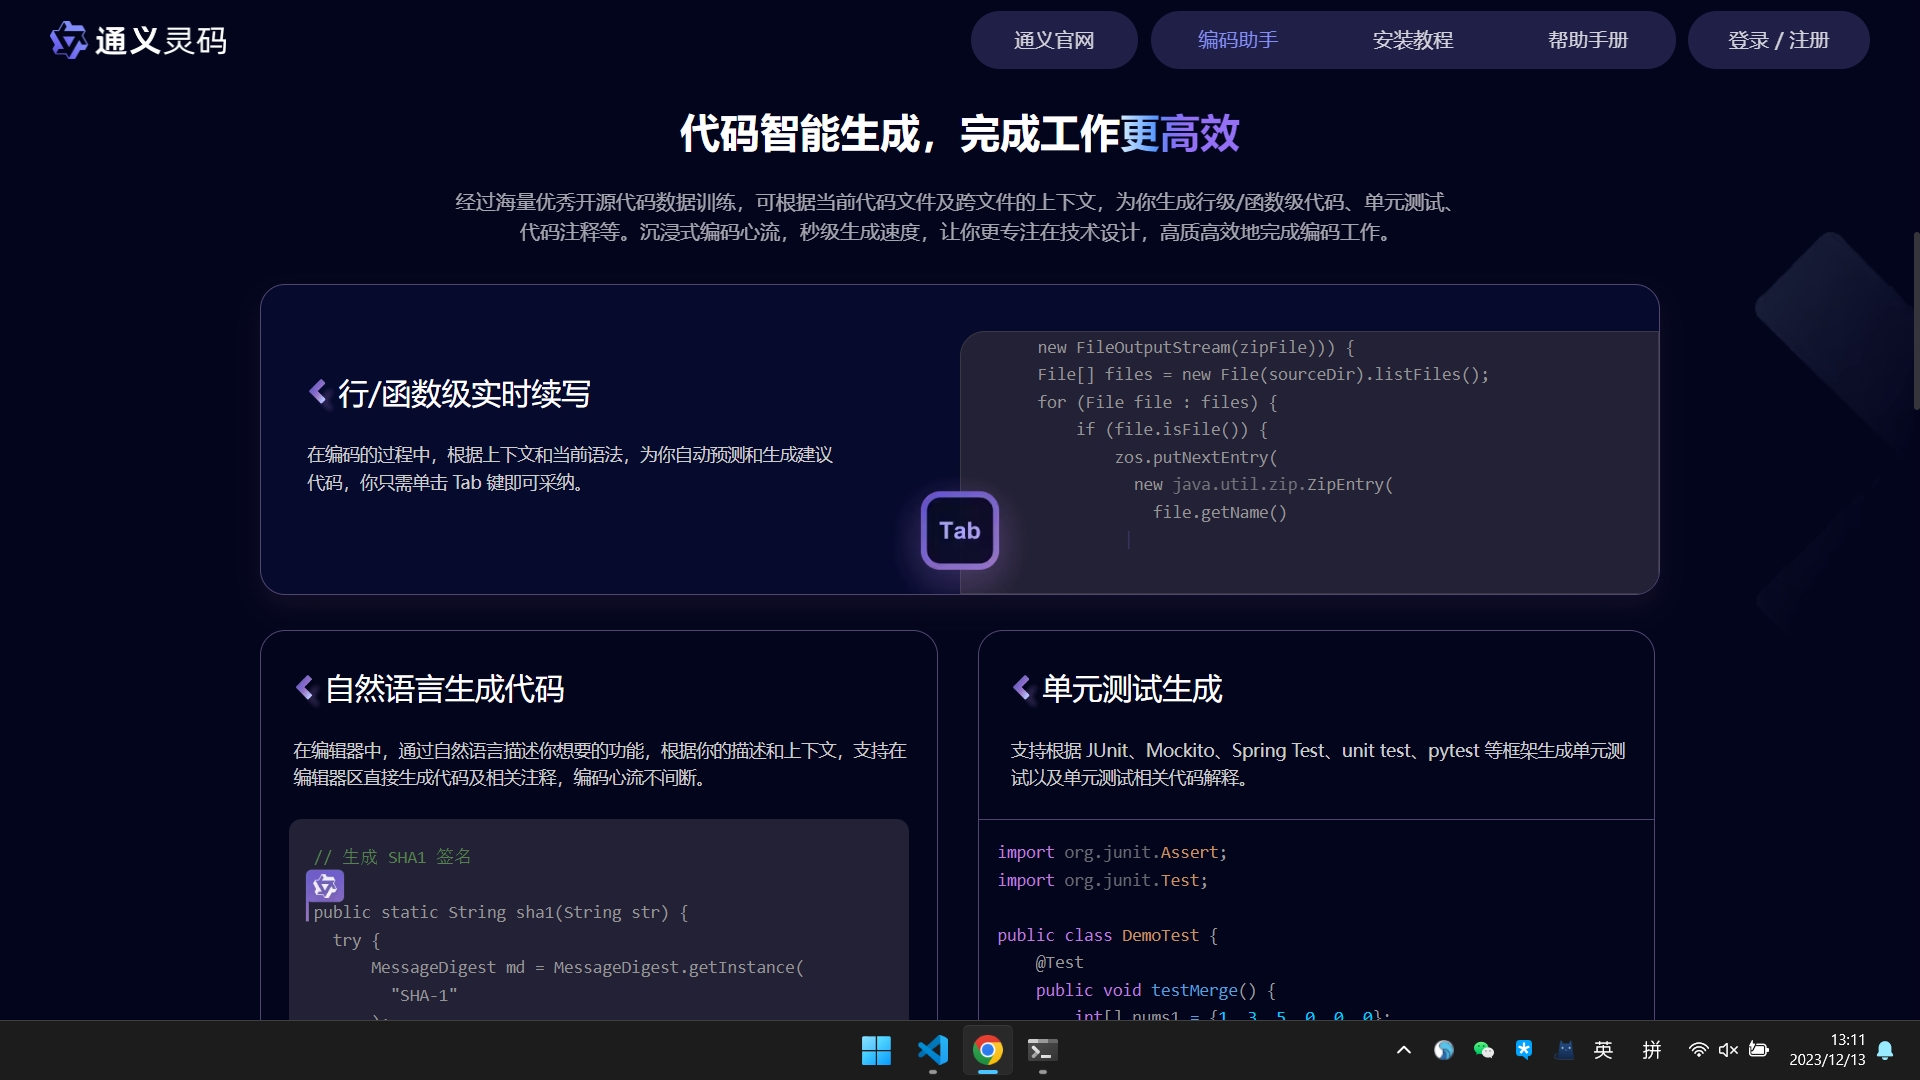Select the 单元测试生成 heading
The height and width of the screenshot is (1080, 1920).
1132,689
